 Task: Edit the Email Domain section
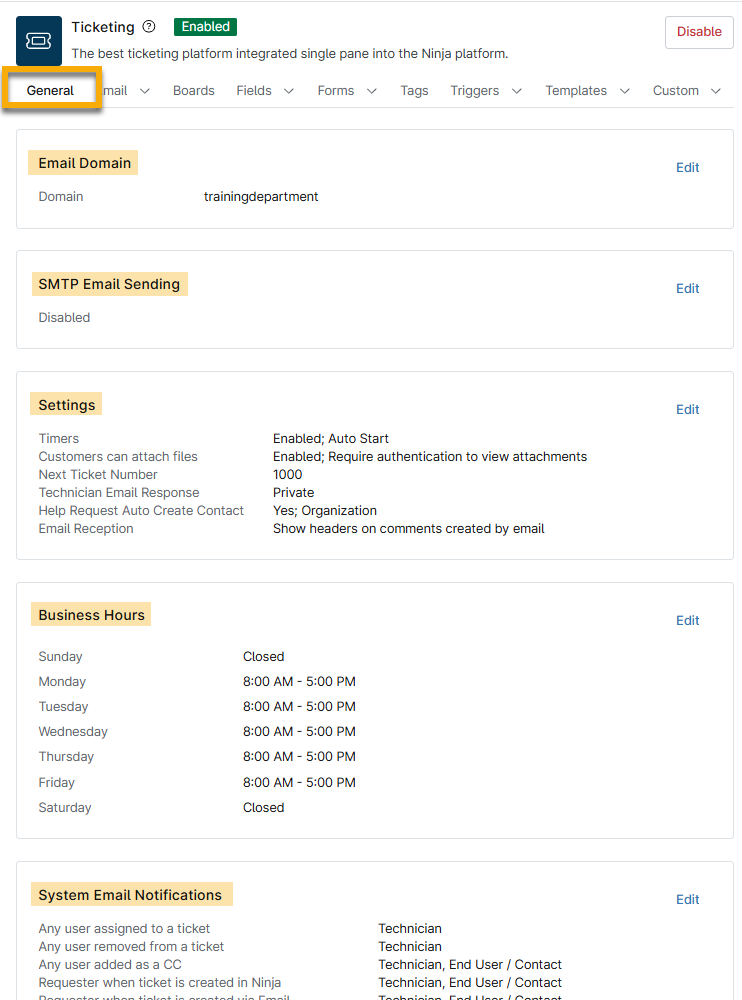687,167
